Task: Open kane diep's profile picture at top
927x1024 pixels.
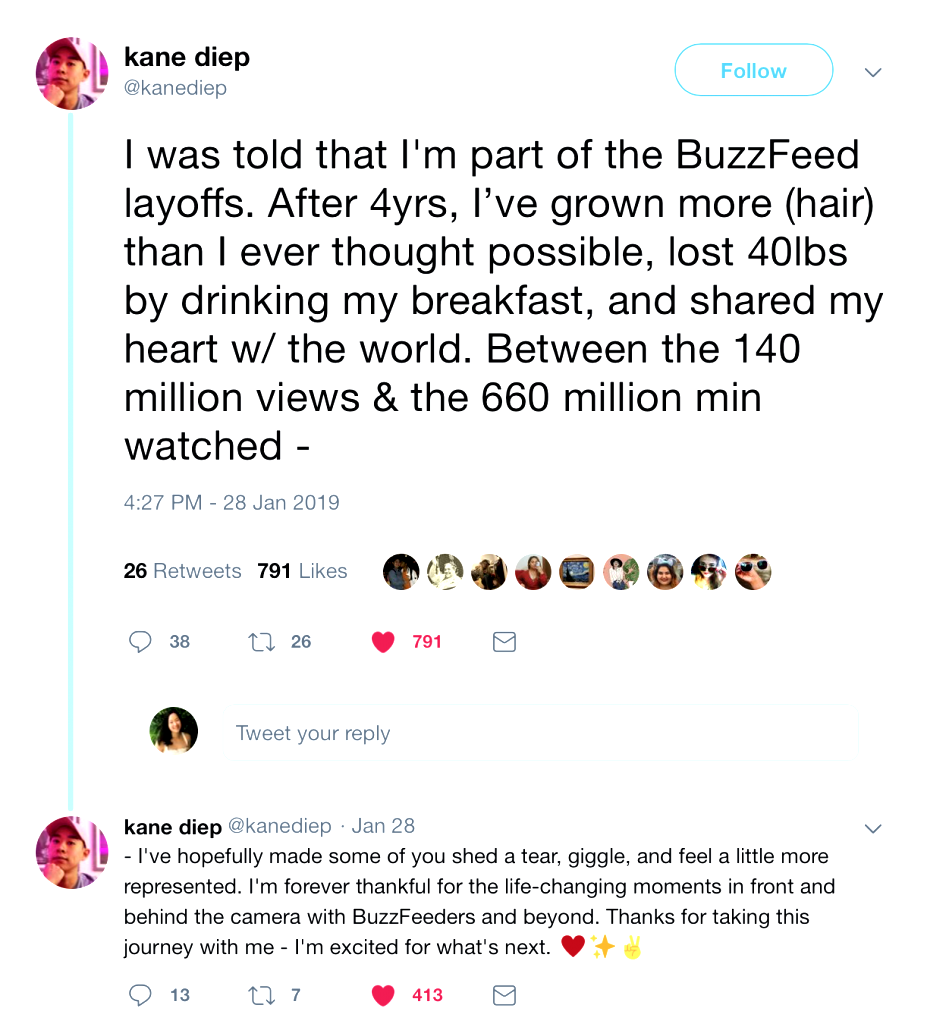Action: point(72,74)
